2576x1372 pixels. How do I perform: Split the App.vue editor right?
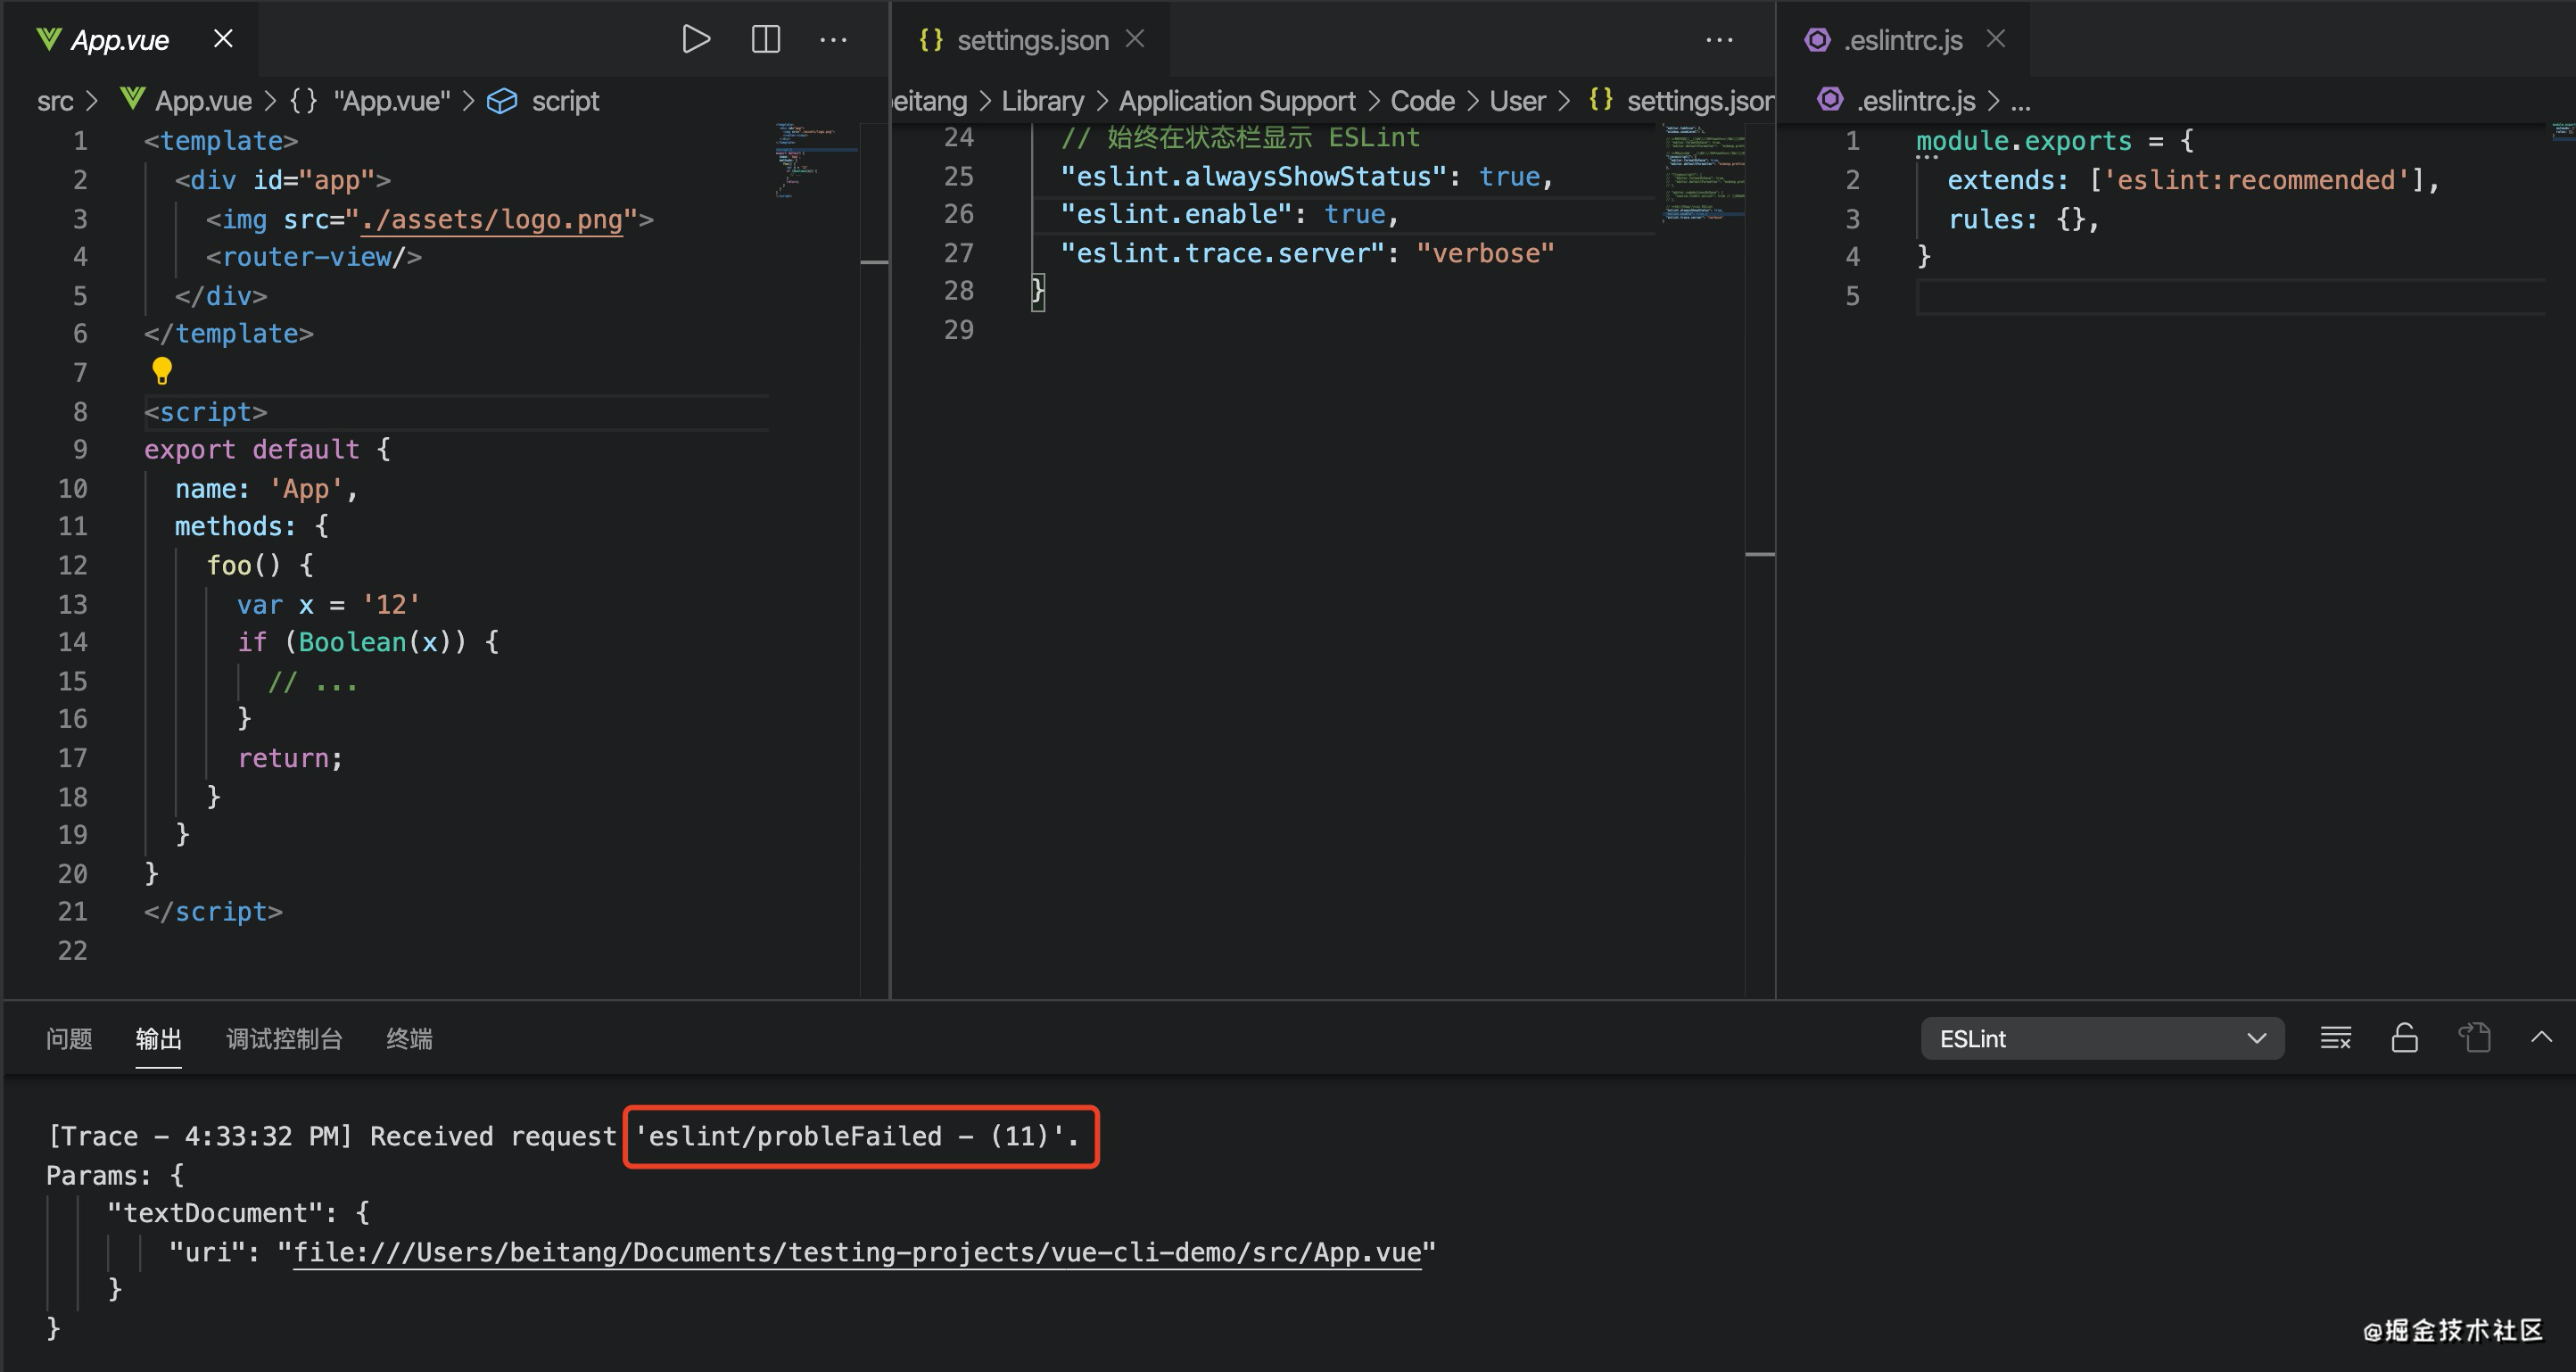coord(765,40)
